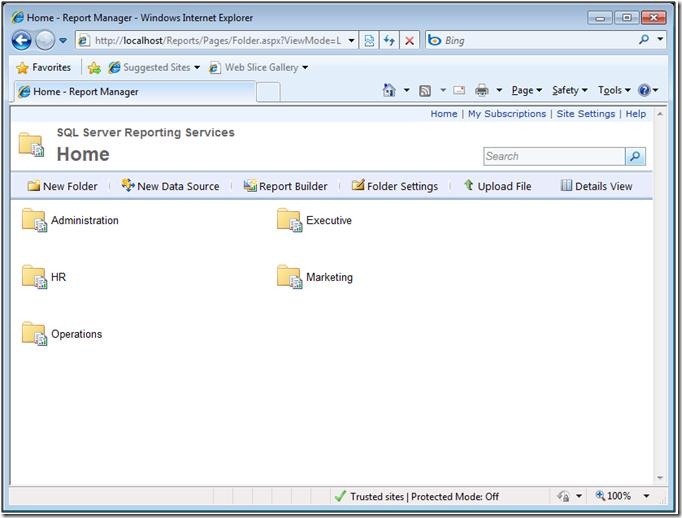Click the scrollbar up arrow
Screen dimensions: 682x518
[660, 114]
